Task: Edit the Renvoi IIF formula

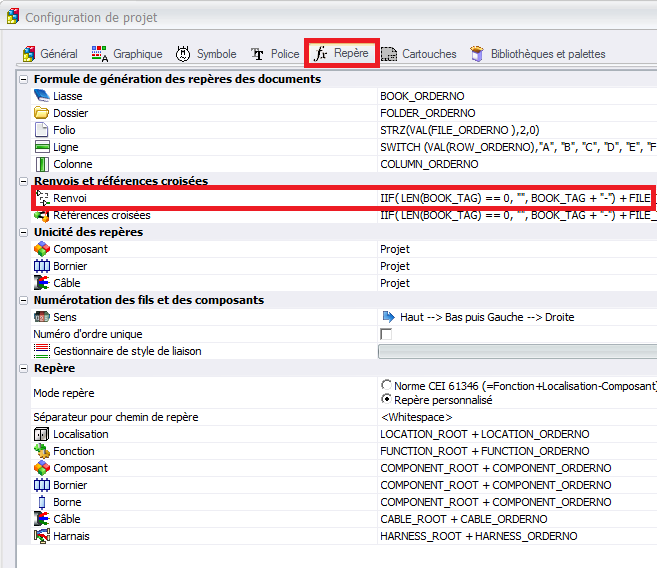Action: pos(515,198)
